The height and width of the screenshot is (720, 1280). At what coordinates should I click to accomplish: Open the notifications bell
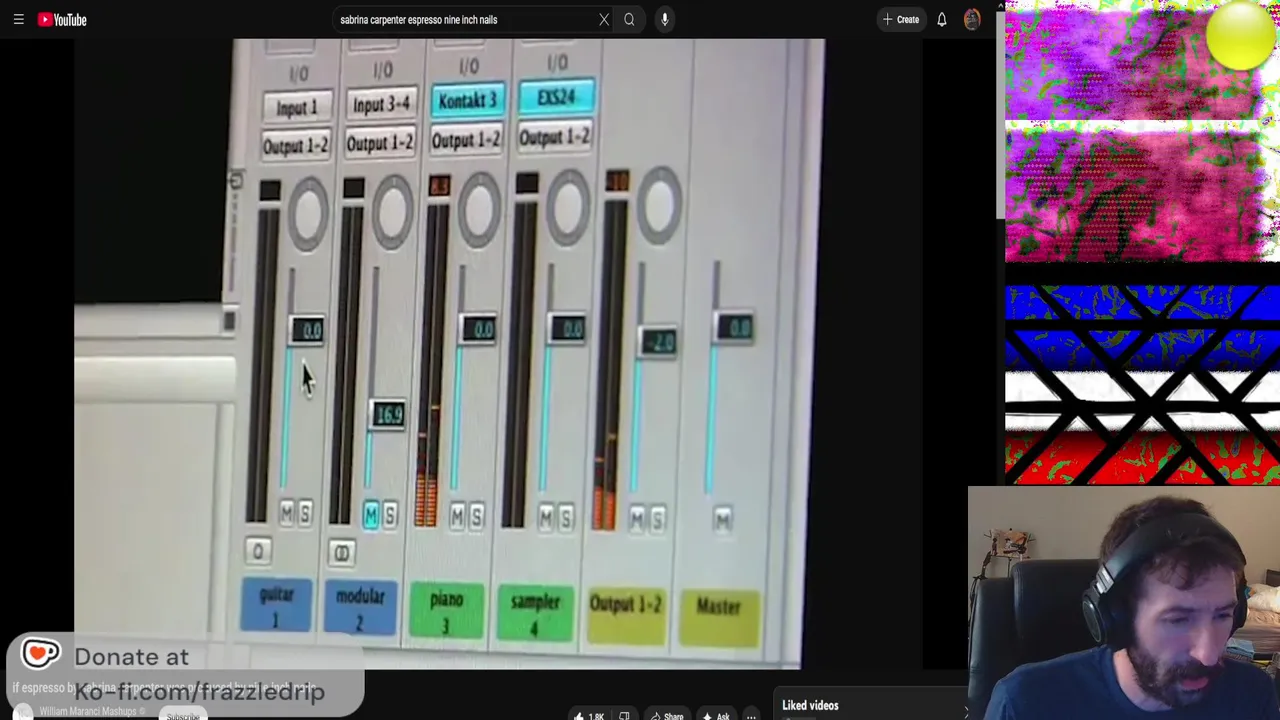(941, 19)
